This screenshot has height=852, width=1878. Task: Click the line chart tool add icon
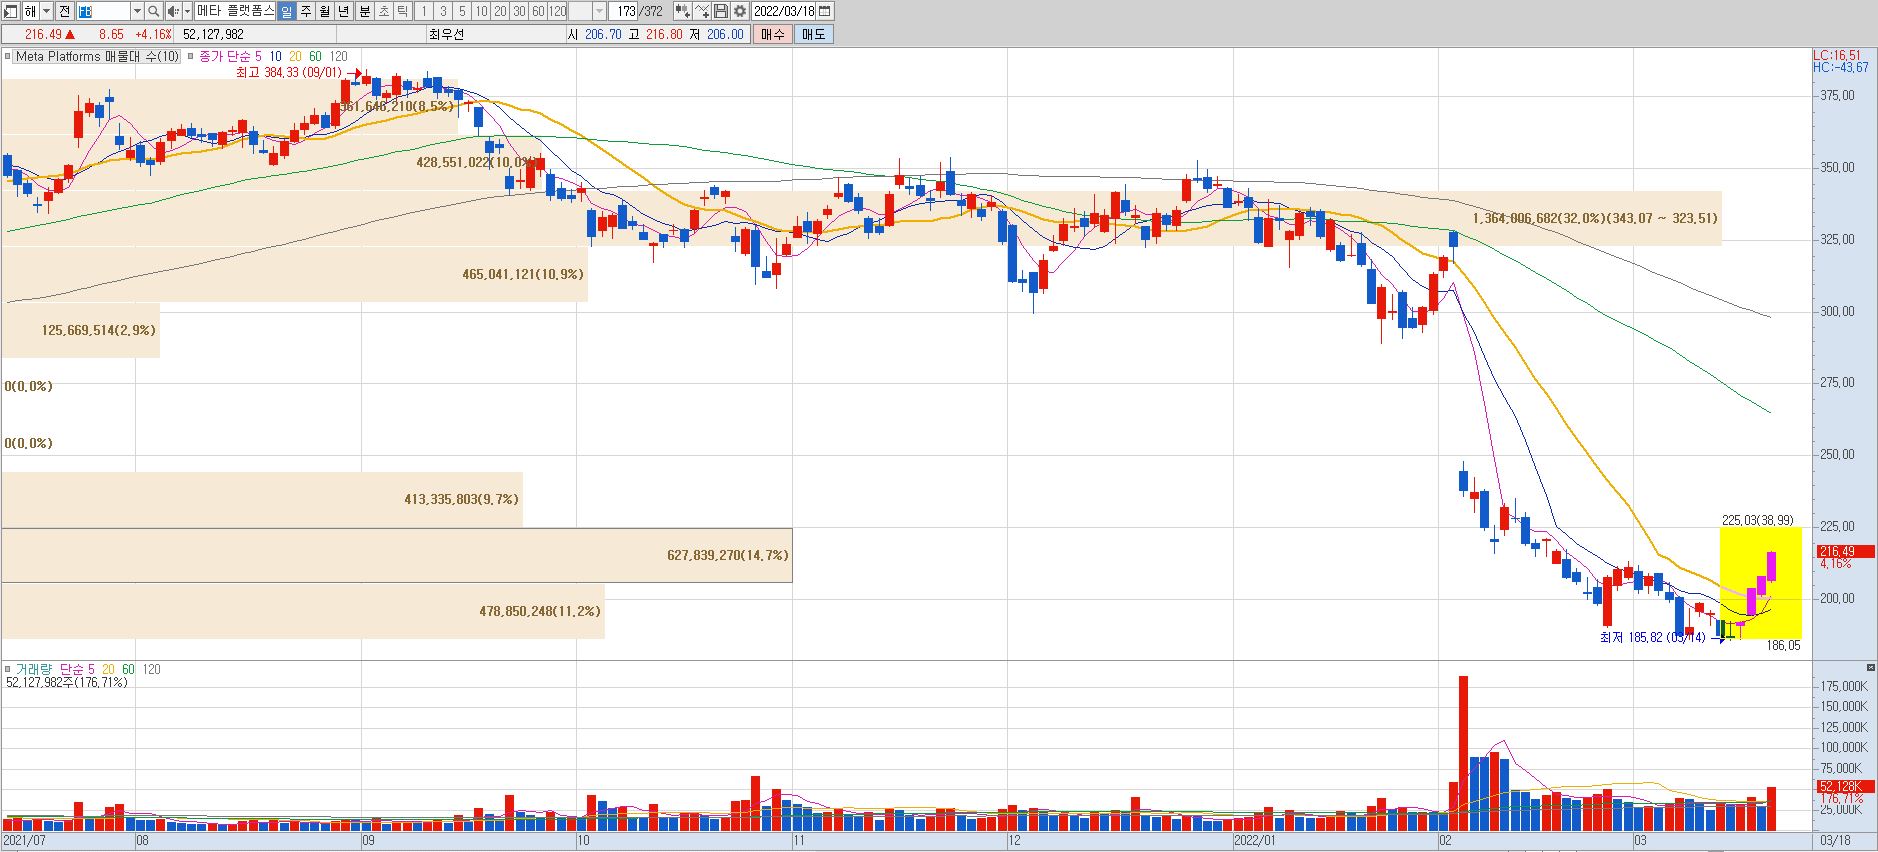pos(702,11)
